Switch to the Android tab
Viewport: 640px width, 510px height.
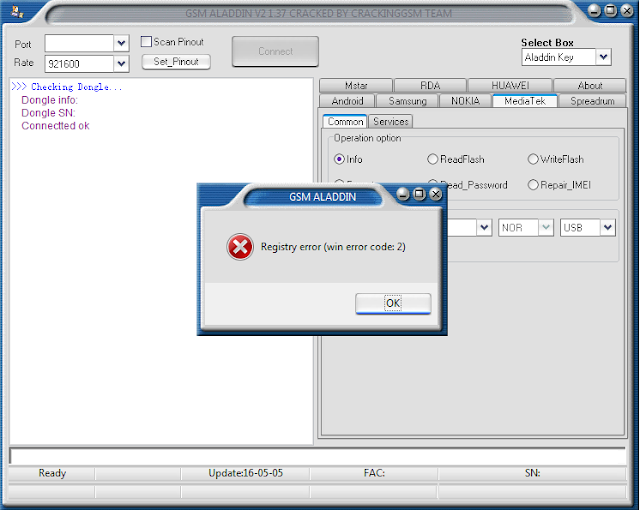tap(347, 101)
